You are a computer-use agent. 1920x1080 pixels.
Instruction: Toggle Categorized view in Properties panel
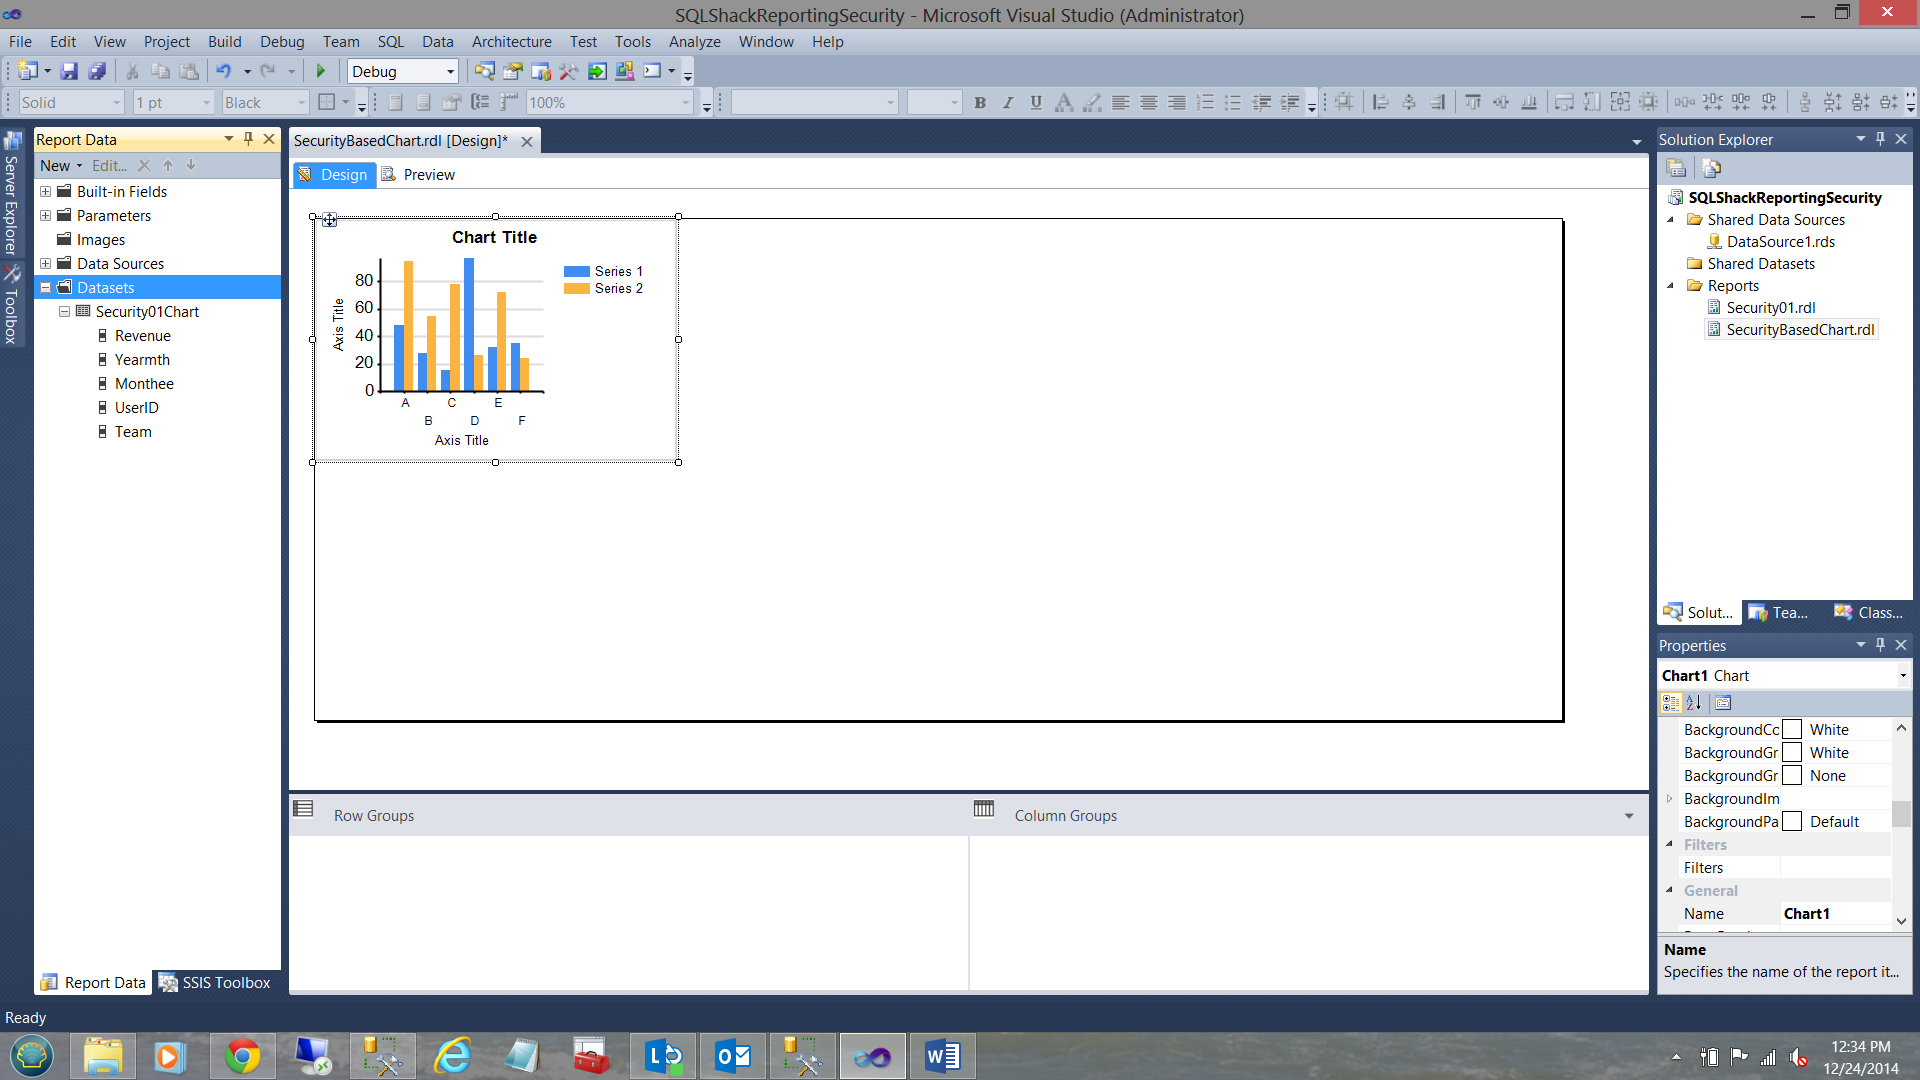pos(1670,703)
